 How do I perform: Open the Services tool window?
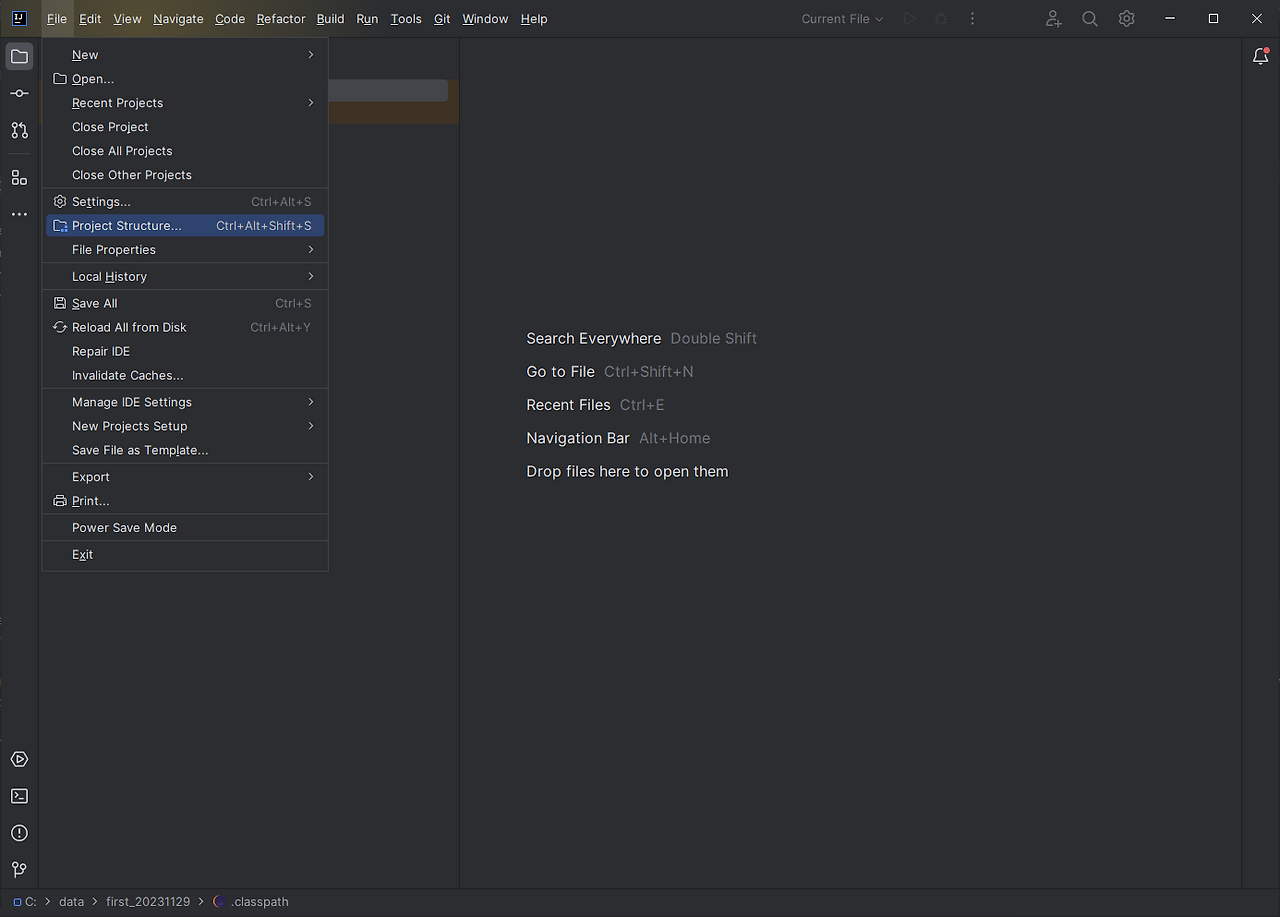pyautogui.click(x=19, y=759)
